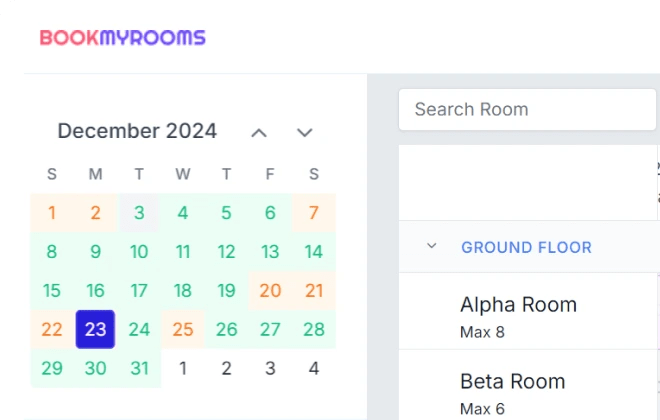Select December 1 on the calendar

[x=51, y=213]
